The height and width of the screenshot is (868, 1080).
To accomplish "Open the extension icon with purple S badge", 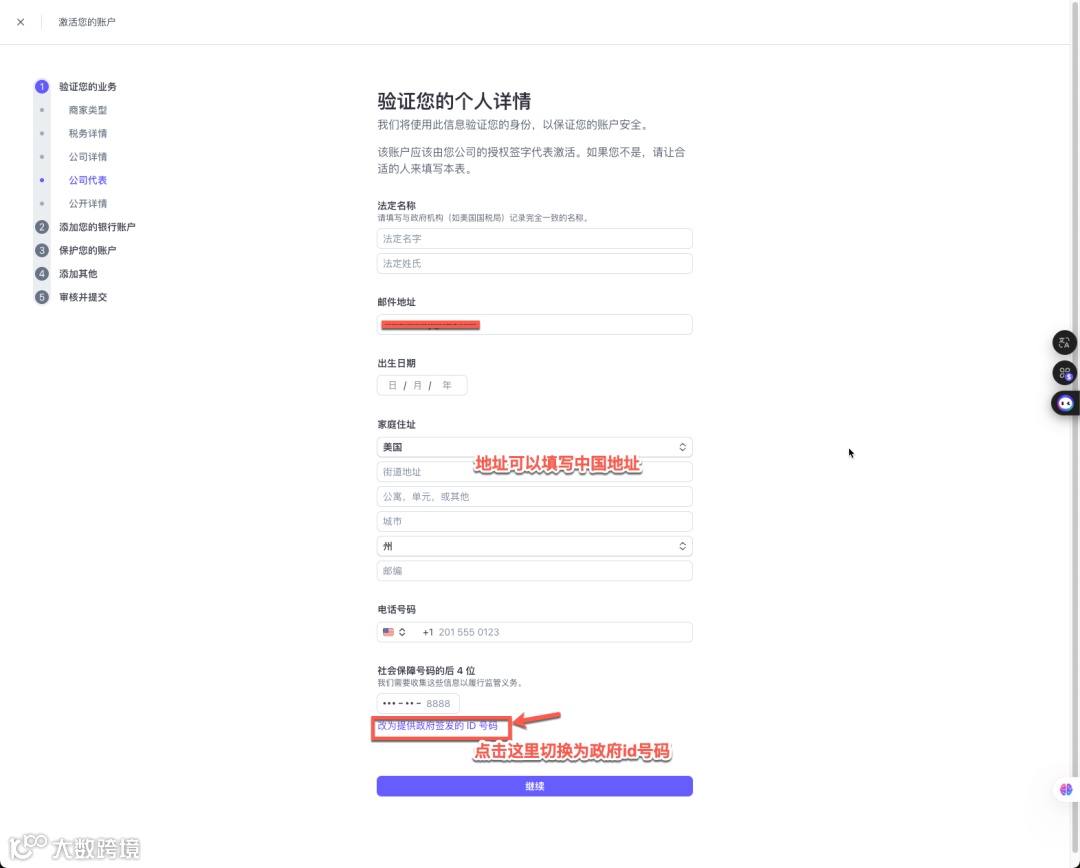I will [x=1064, y=372].
